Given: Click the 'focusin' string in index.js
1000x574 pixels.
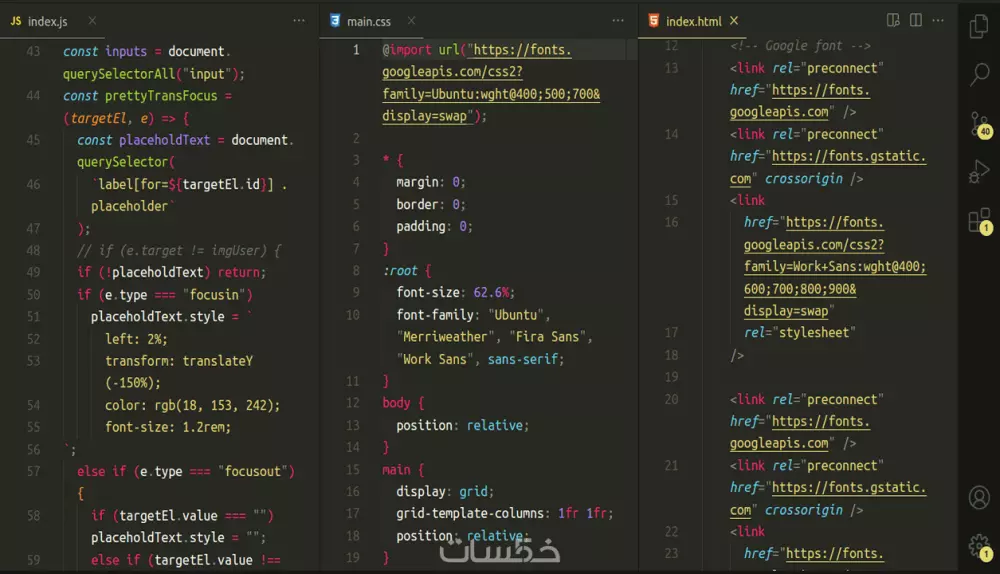Looking at the screenshot, I should coord(214,295).
